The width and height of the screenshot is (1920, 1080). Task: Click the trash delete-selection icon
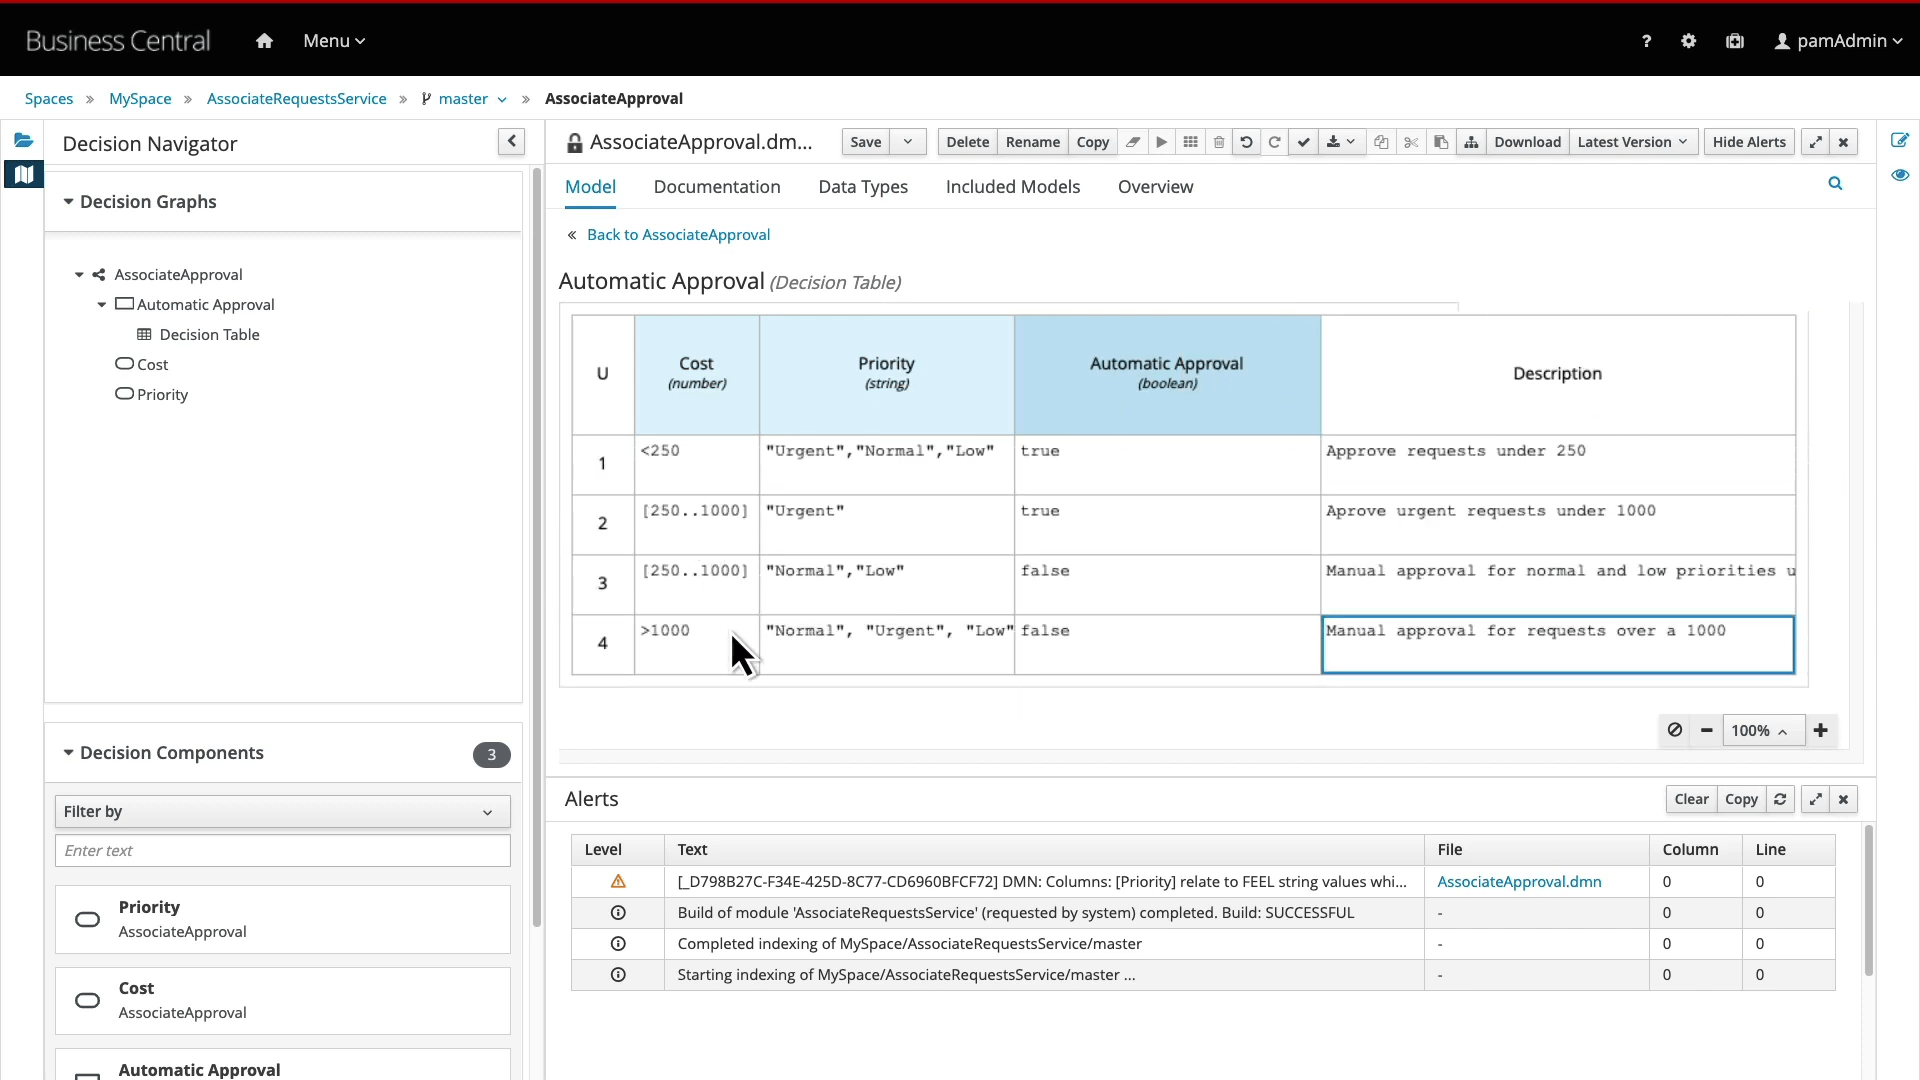tap(1219, 142)
